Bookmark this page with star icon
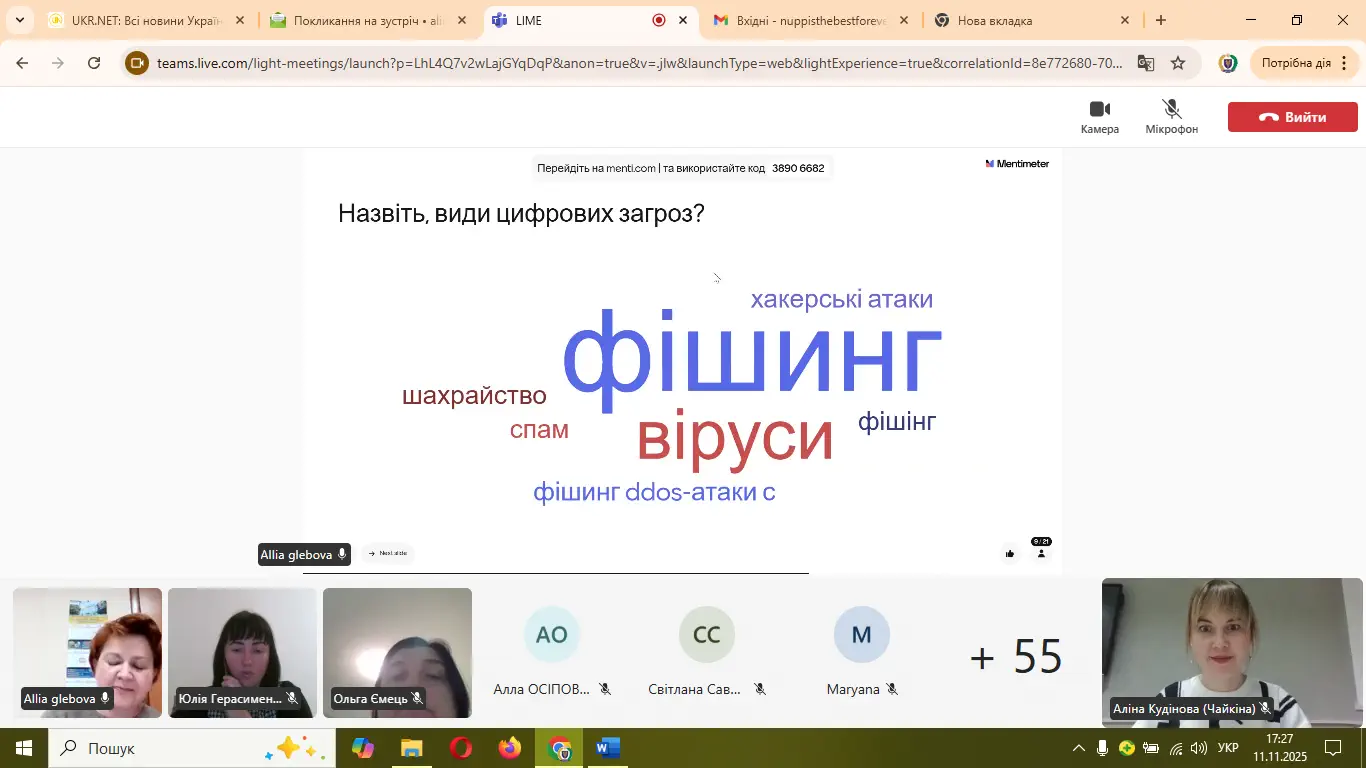 pos(1178,63)
